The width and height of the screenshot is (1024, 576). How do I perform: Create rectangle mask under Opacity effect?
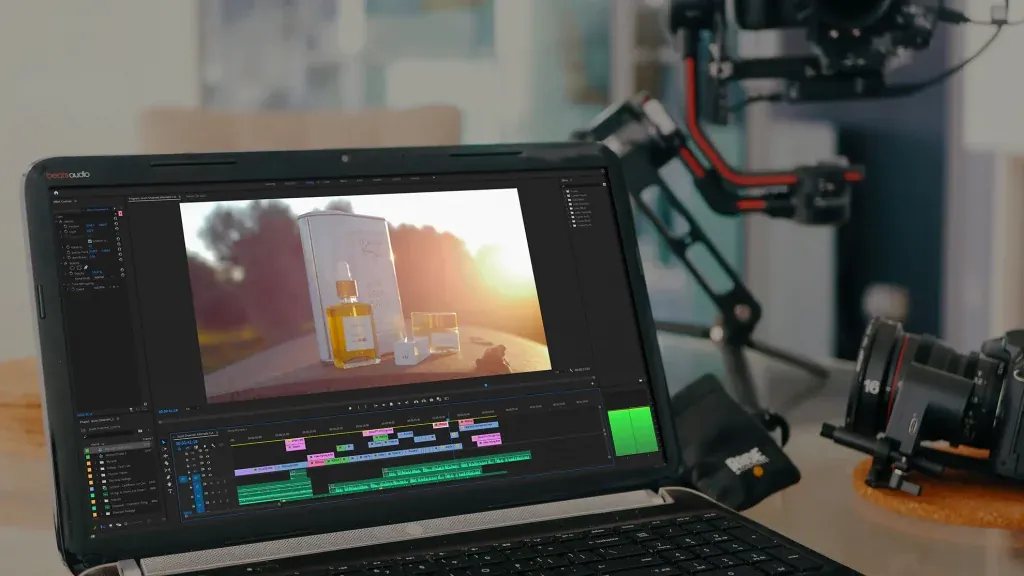pos(79,268)
